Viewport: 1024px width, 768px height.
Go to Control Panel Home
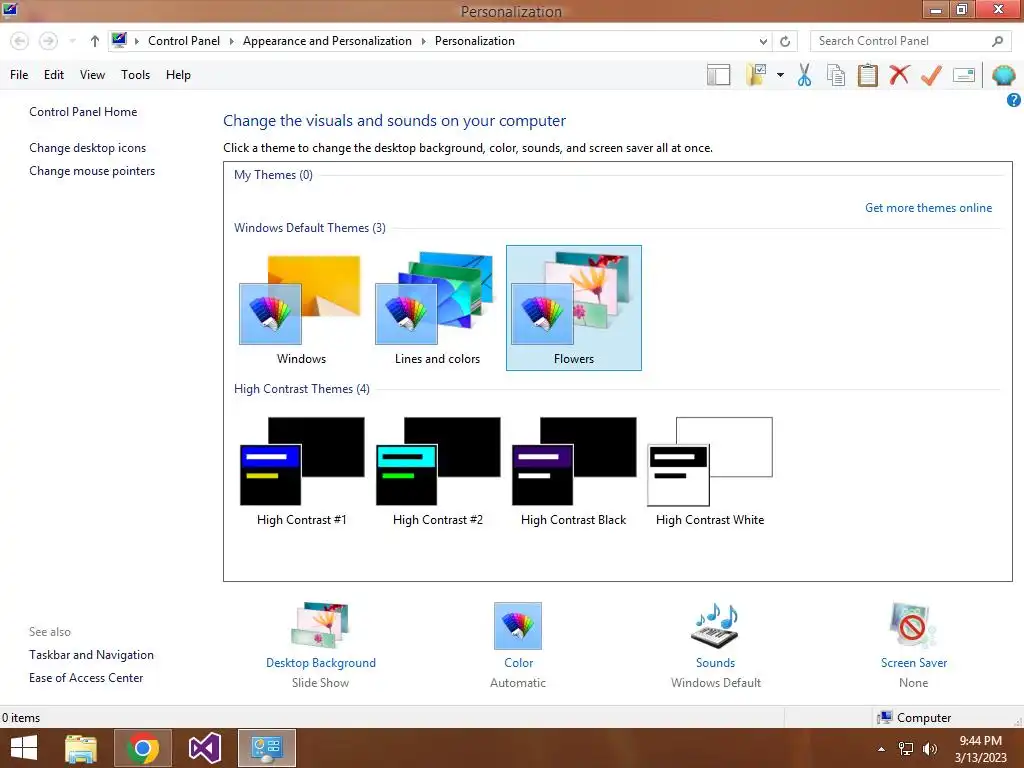(x=83, y=112)
